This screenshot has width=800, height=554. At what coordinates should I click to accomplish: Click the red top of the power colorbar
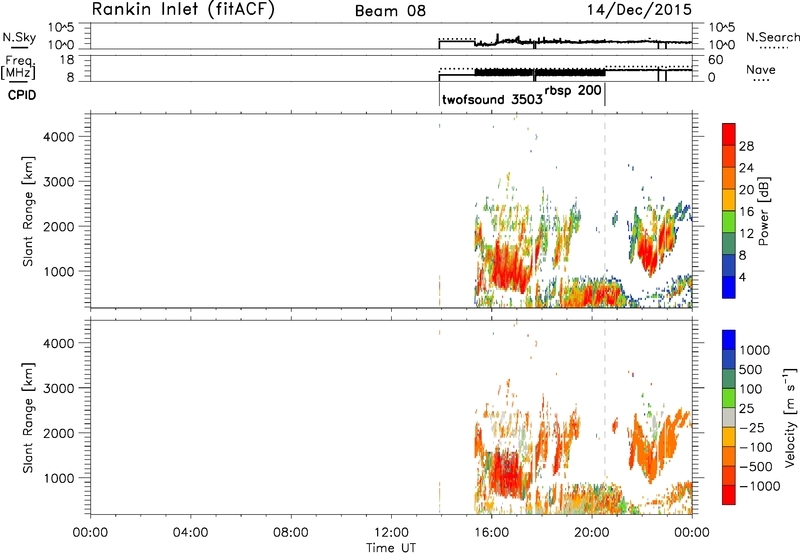tap(729, 134)
